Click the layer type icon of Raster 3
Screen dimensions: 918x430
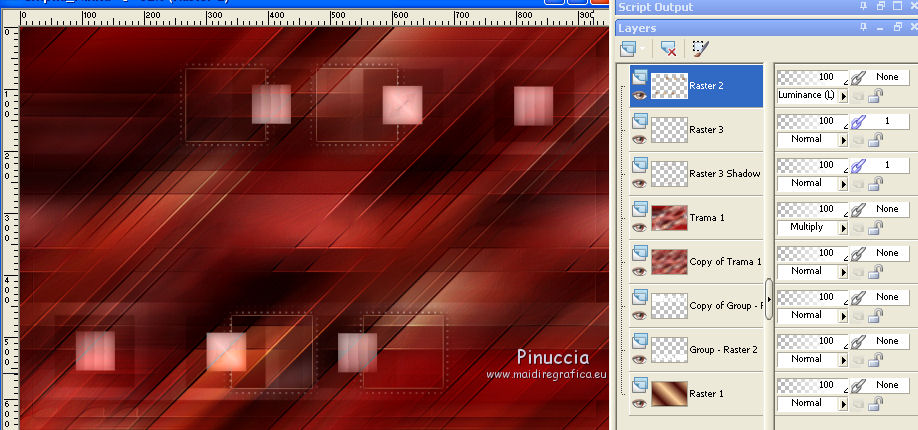click(x=639, y=120)
